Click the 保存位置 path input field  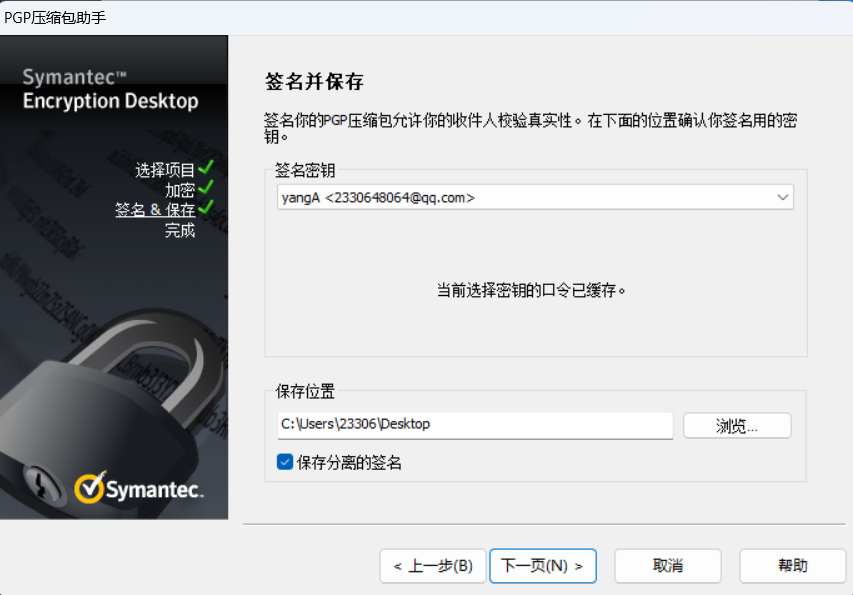click(x=475, y=424)
